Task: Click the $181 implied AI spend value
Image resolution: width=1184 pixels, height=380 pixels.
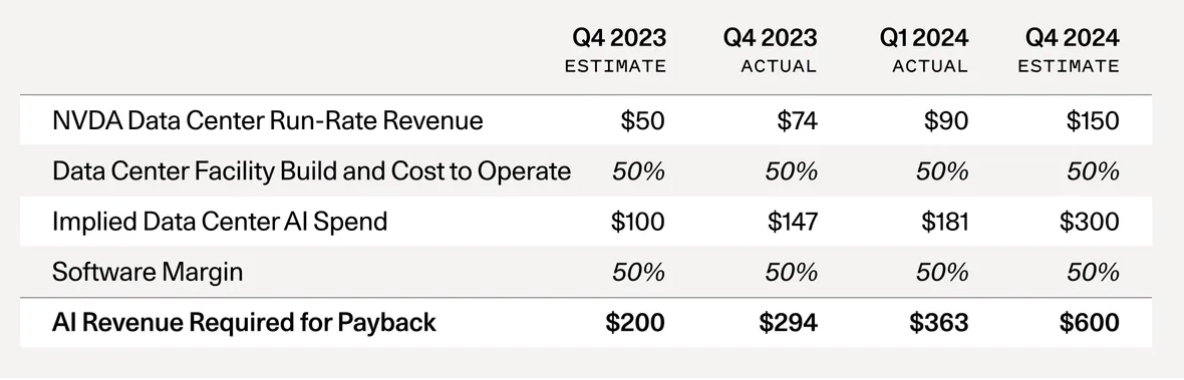Action: click(945, 221)
